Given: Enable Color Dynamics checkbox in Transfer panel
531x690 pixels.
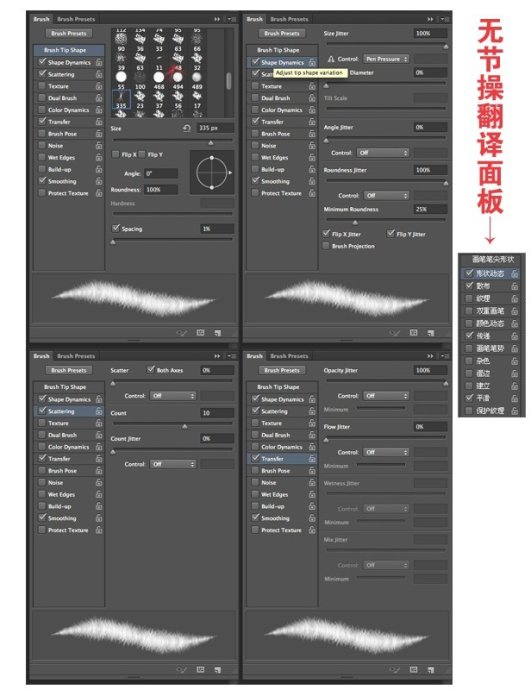Looking at the screenshot, I should pyautogui.click(x=255, y=447).
